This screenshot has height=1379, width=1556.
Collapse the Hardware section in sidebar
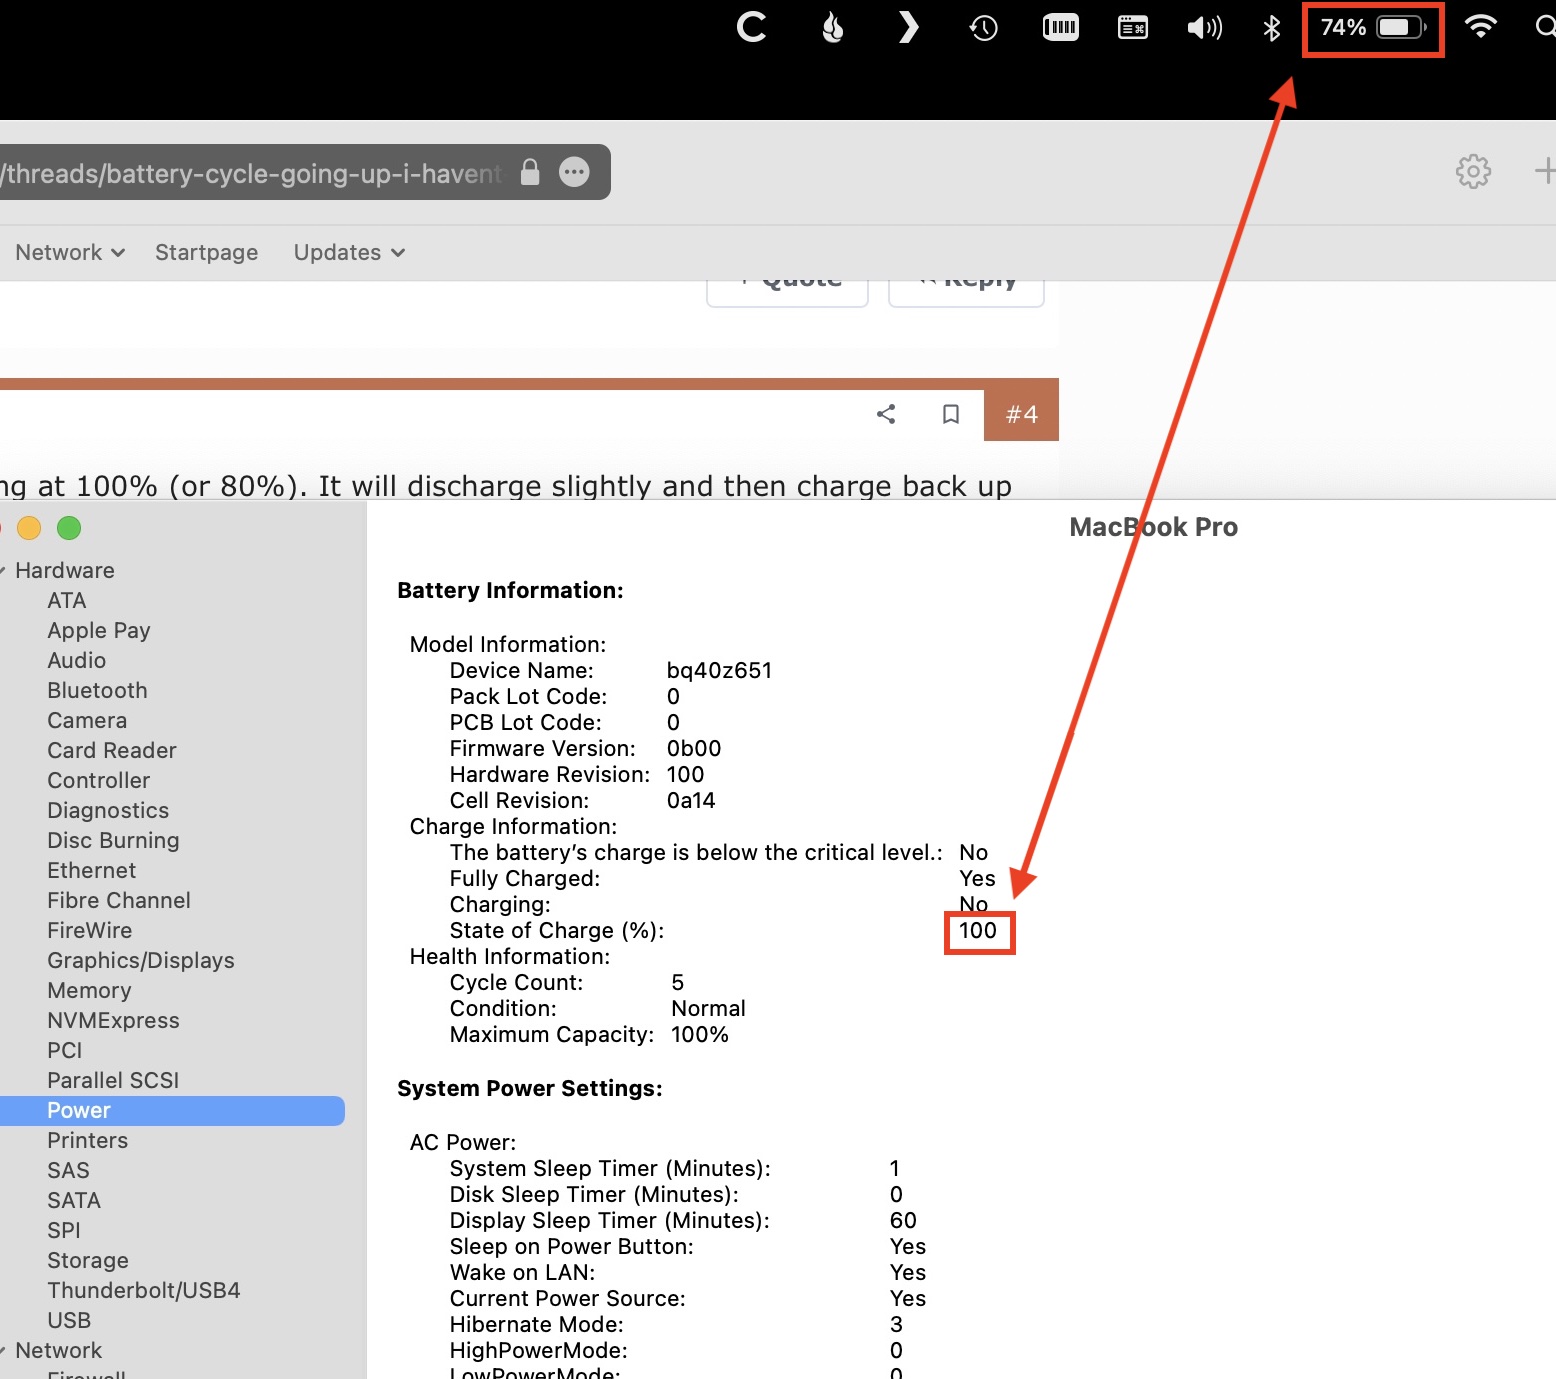pyautogui.click(x=3, y=570)
